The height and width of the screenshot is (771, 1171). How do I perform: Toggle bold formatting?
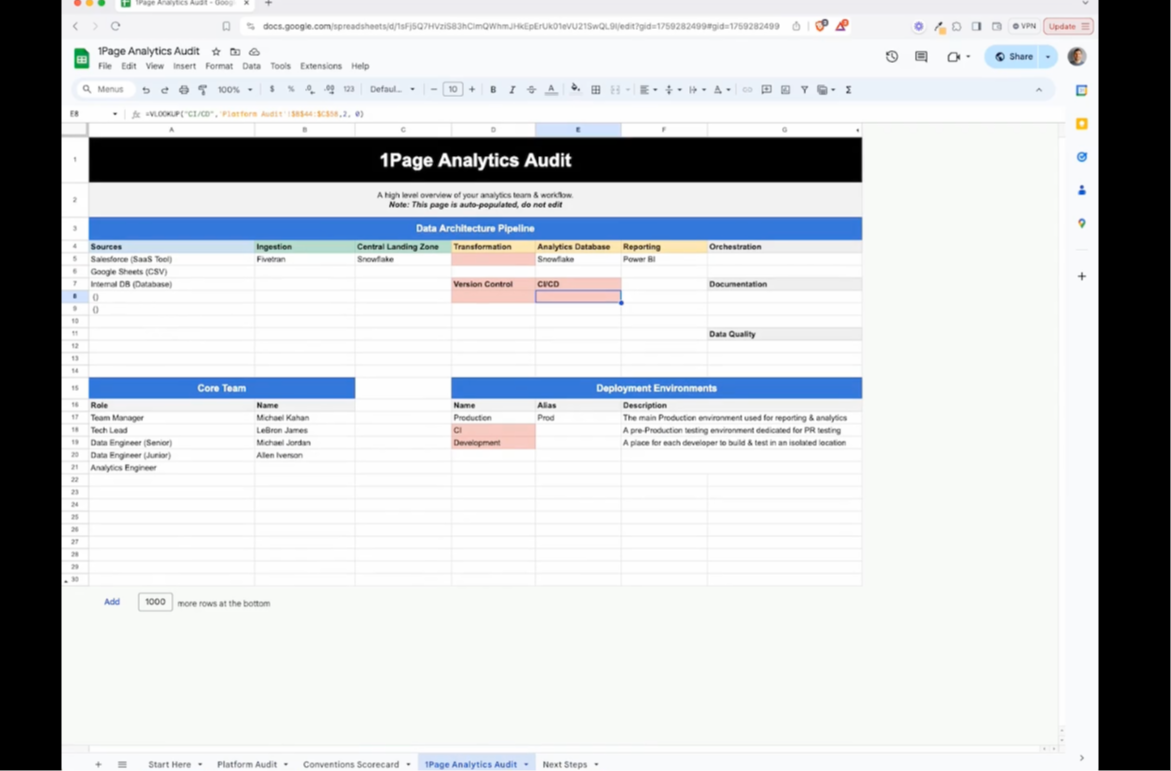click(x=493, y=89)
